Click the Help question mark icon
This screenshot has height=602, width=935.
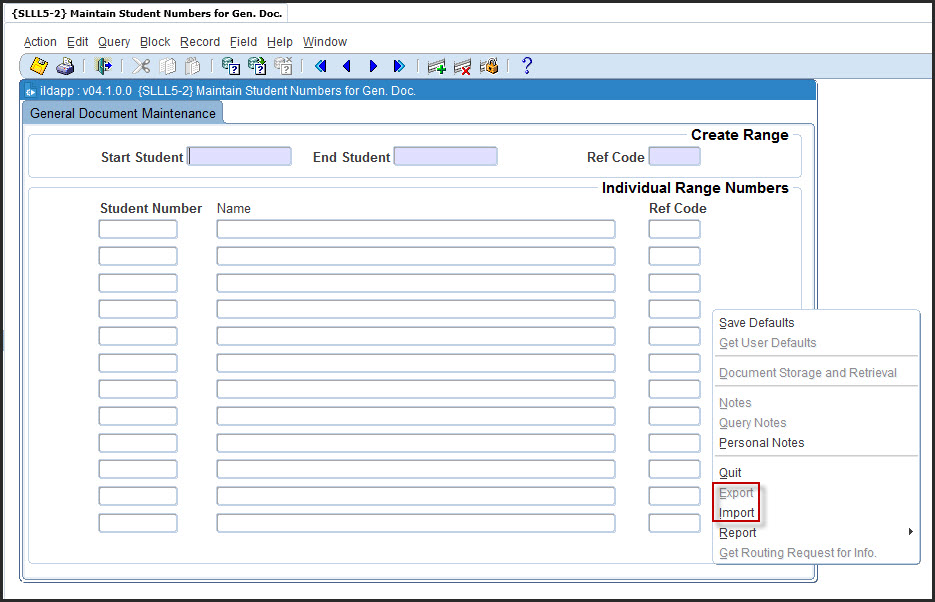coord(527,66)
